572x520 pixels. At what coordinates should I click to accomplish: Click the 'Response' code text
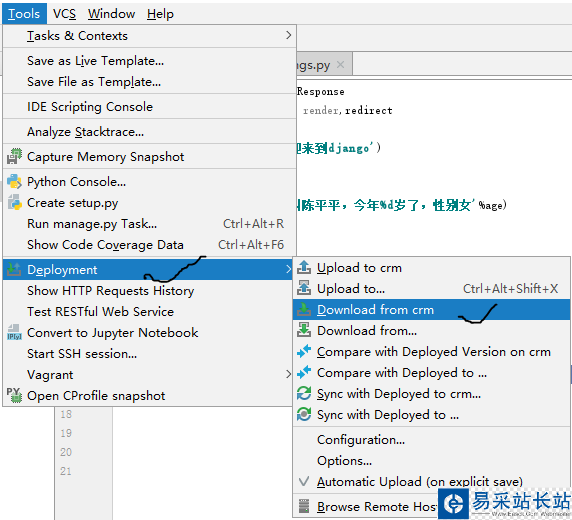tap(321, 92)
